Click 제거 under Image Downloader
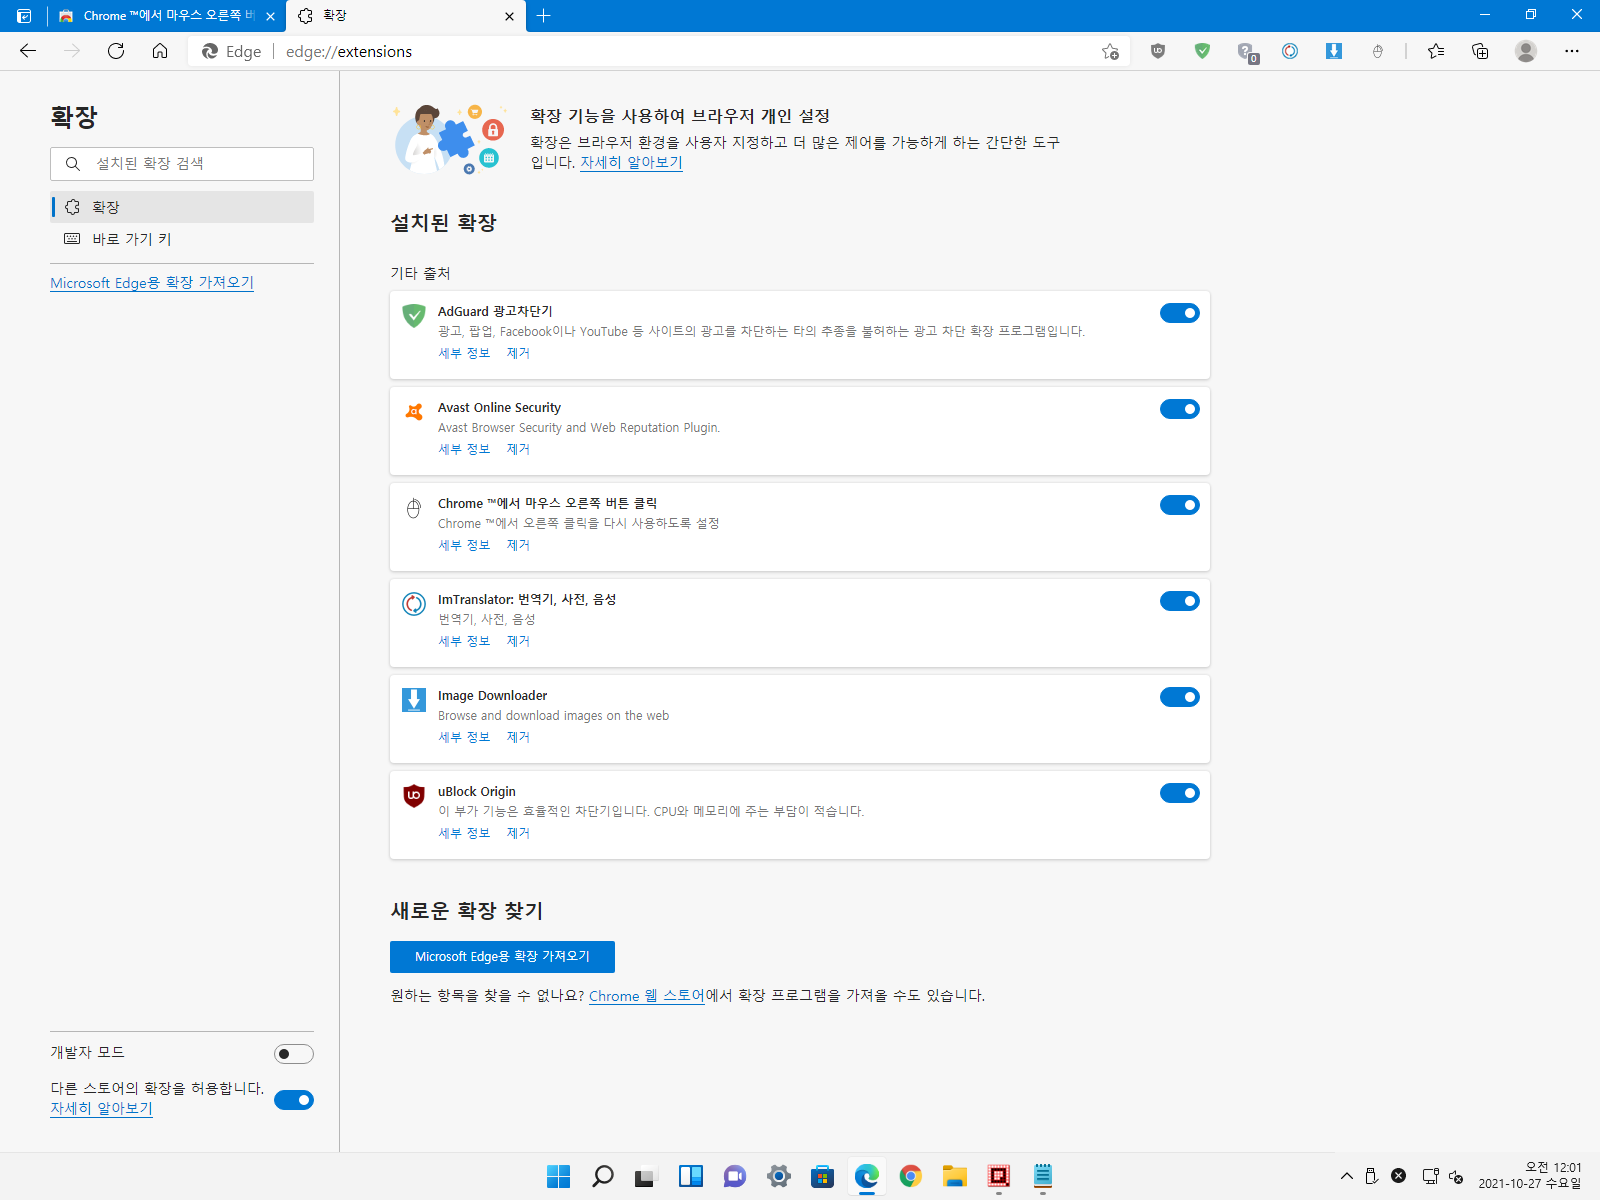The height and width of the screenshot is (1200, 1600). (518, 737)
